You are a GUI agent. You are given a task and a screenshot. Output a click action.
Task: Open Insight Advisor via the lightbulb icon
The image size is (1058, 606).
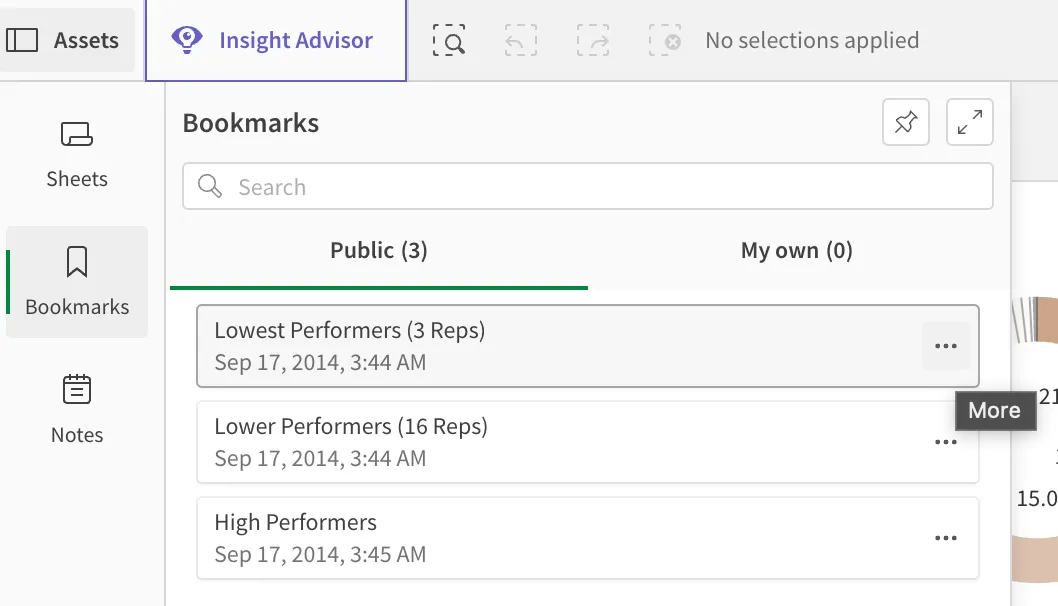(x=275, y=40)
